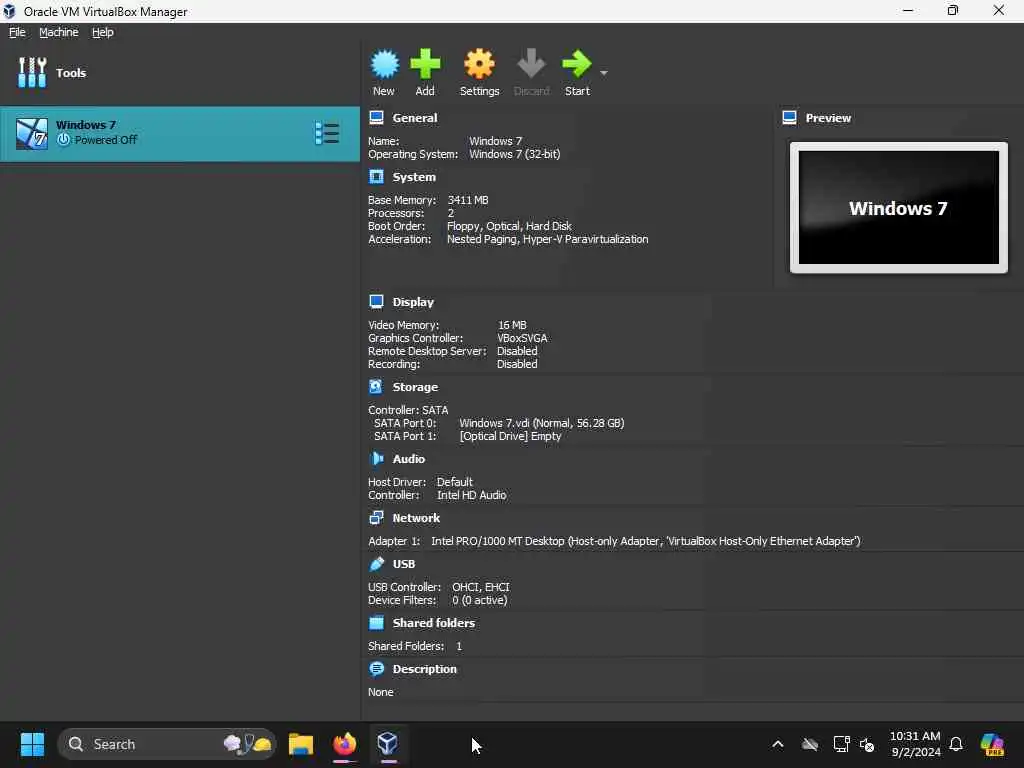Click the green Add machine icon
The width and height of the screenshot is (1024, 768).
click(425, 64)
